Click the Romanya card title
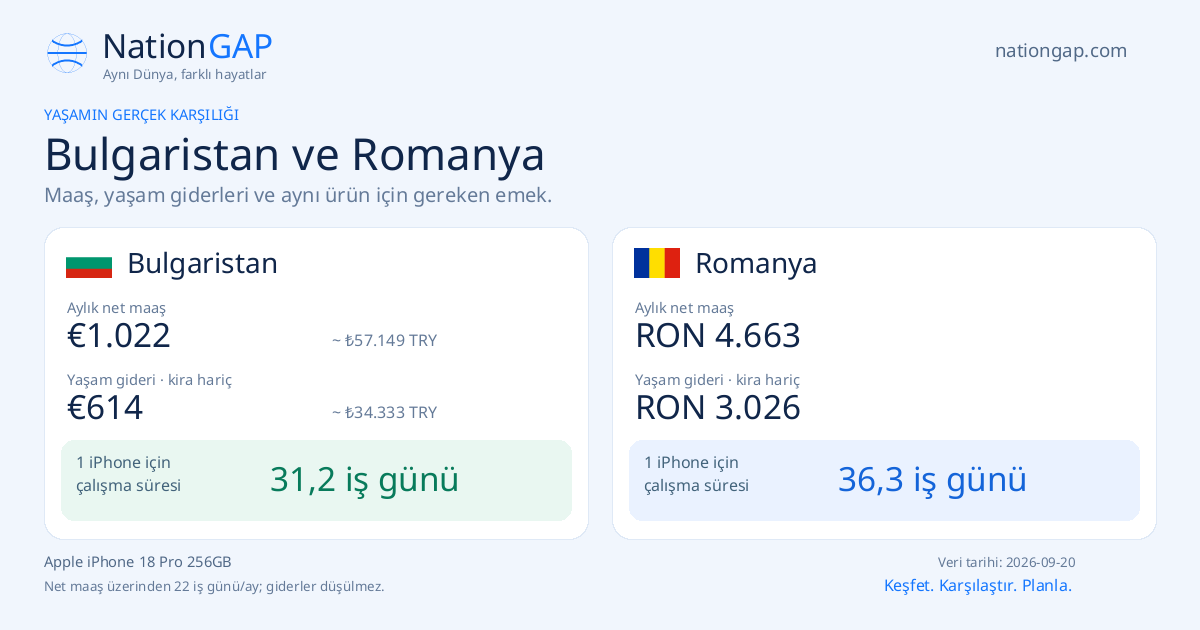This screenshot has width=1200, height=630. [x=756, y=263]
